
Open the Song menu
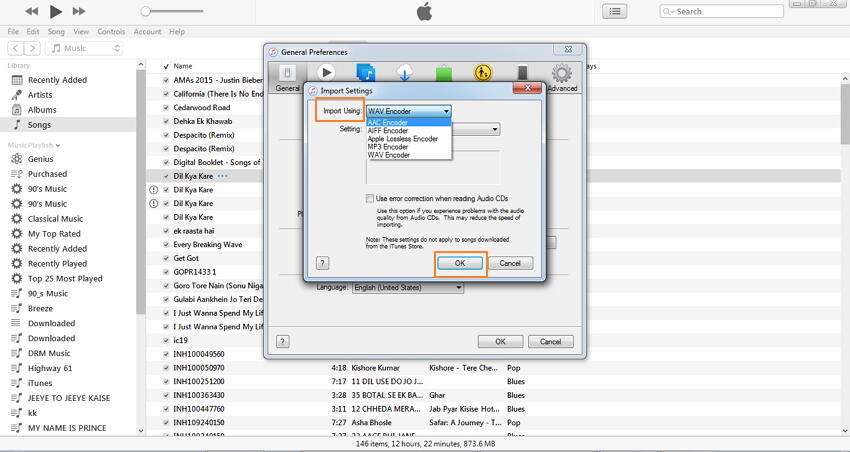pos(56,31)
